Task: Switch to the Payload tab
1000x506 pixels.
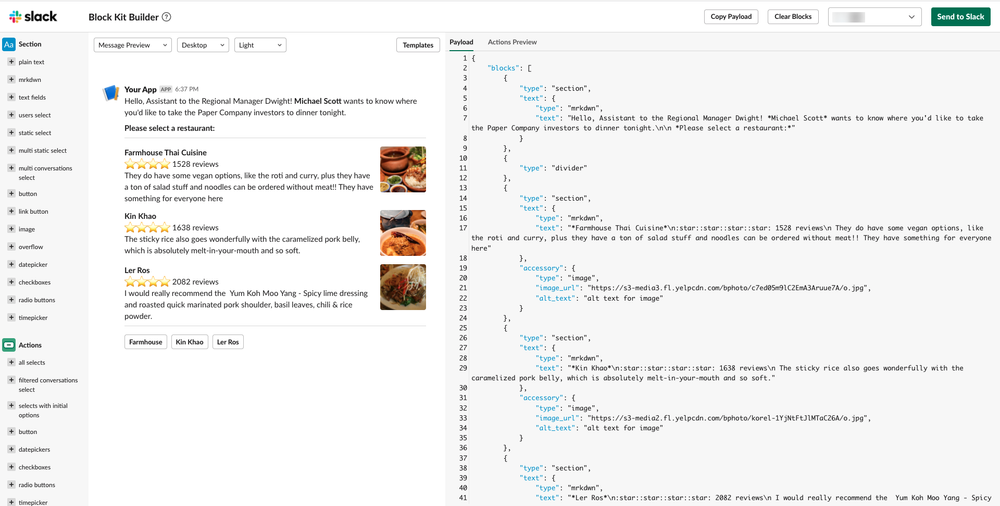Action: click(461, 42)
